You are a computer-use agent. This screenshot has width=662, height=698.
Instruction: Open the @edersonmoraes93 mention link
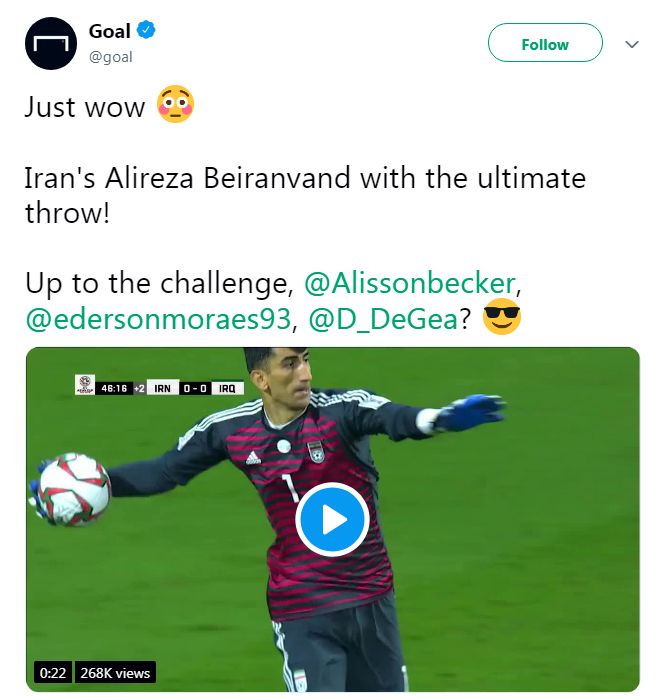click(x=158, y=319)
